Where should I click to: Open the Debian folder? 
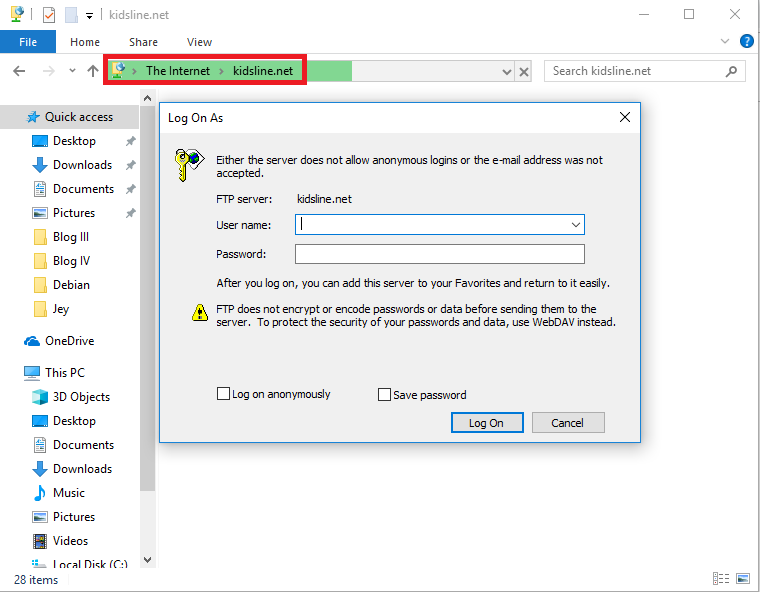tap(71, 285)
